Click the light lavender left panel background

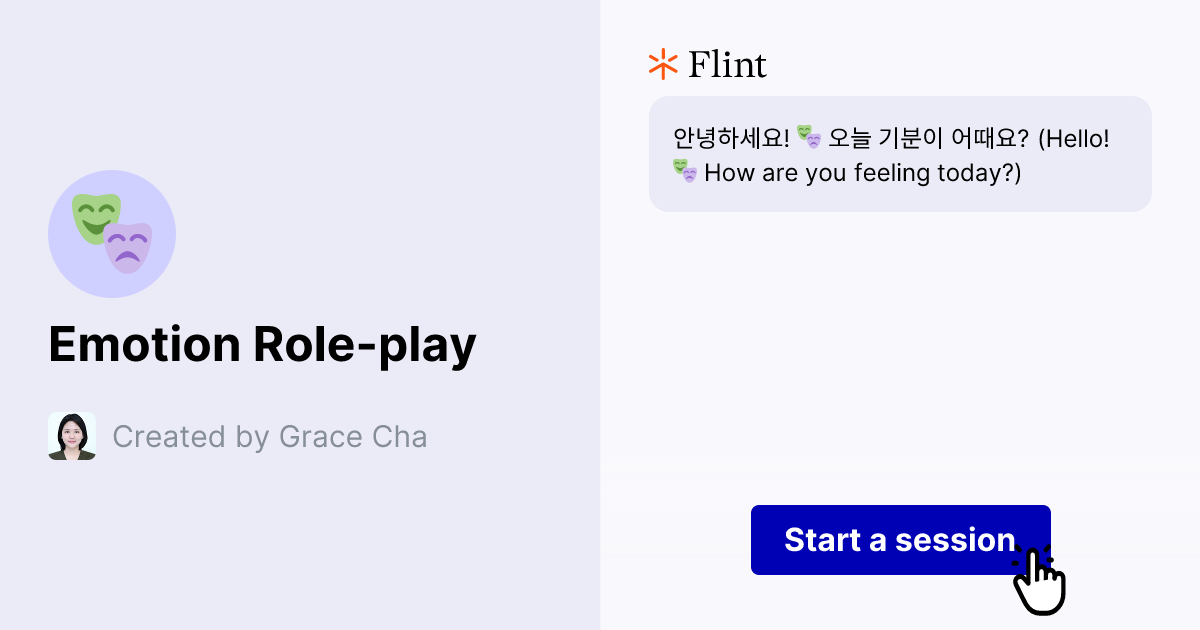tap(300, 550)
